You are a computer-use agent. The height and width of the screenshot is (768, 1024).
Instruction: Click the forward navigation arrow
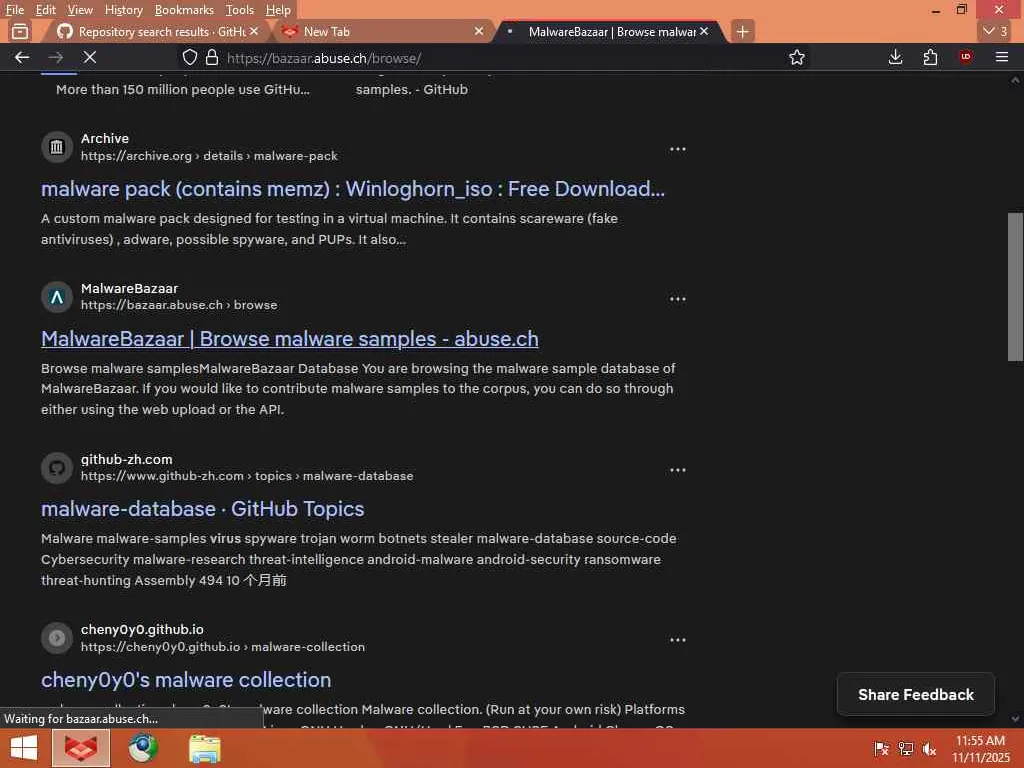(x=56, y=57)
